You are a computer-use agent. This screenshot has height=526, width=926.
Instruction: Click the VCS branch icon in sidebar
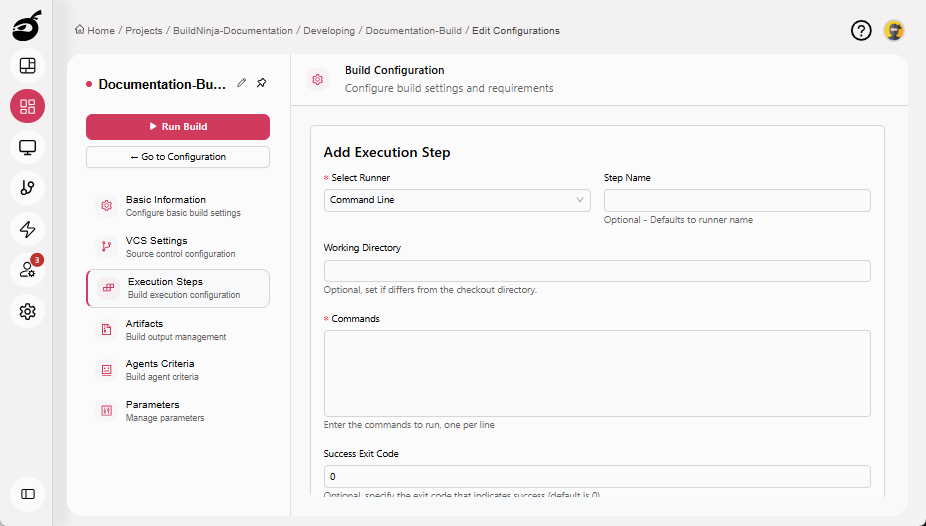(x=28, y=188)
